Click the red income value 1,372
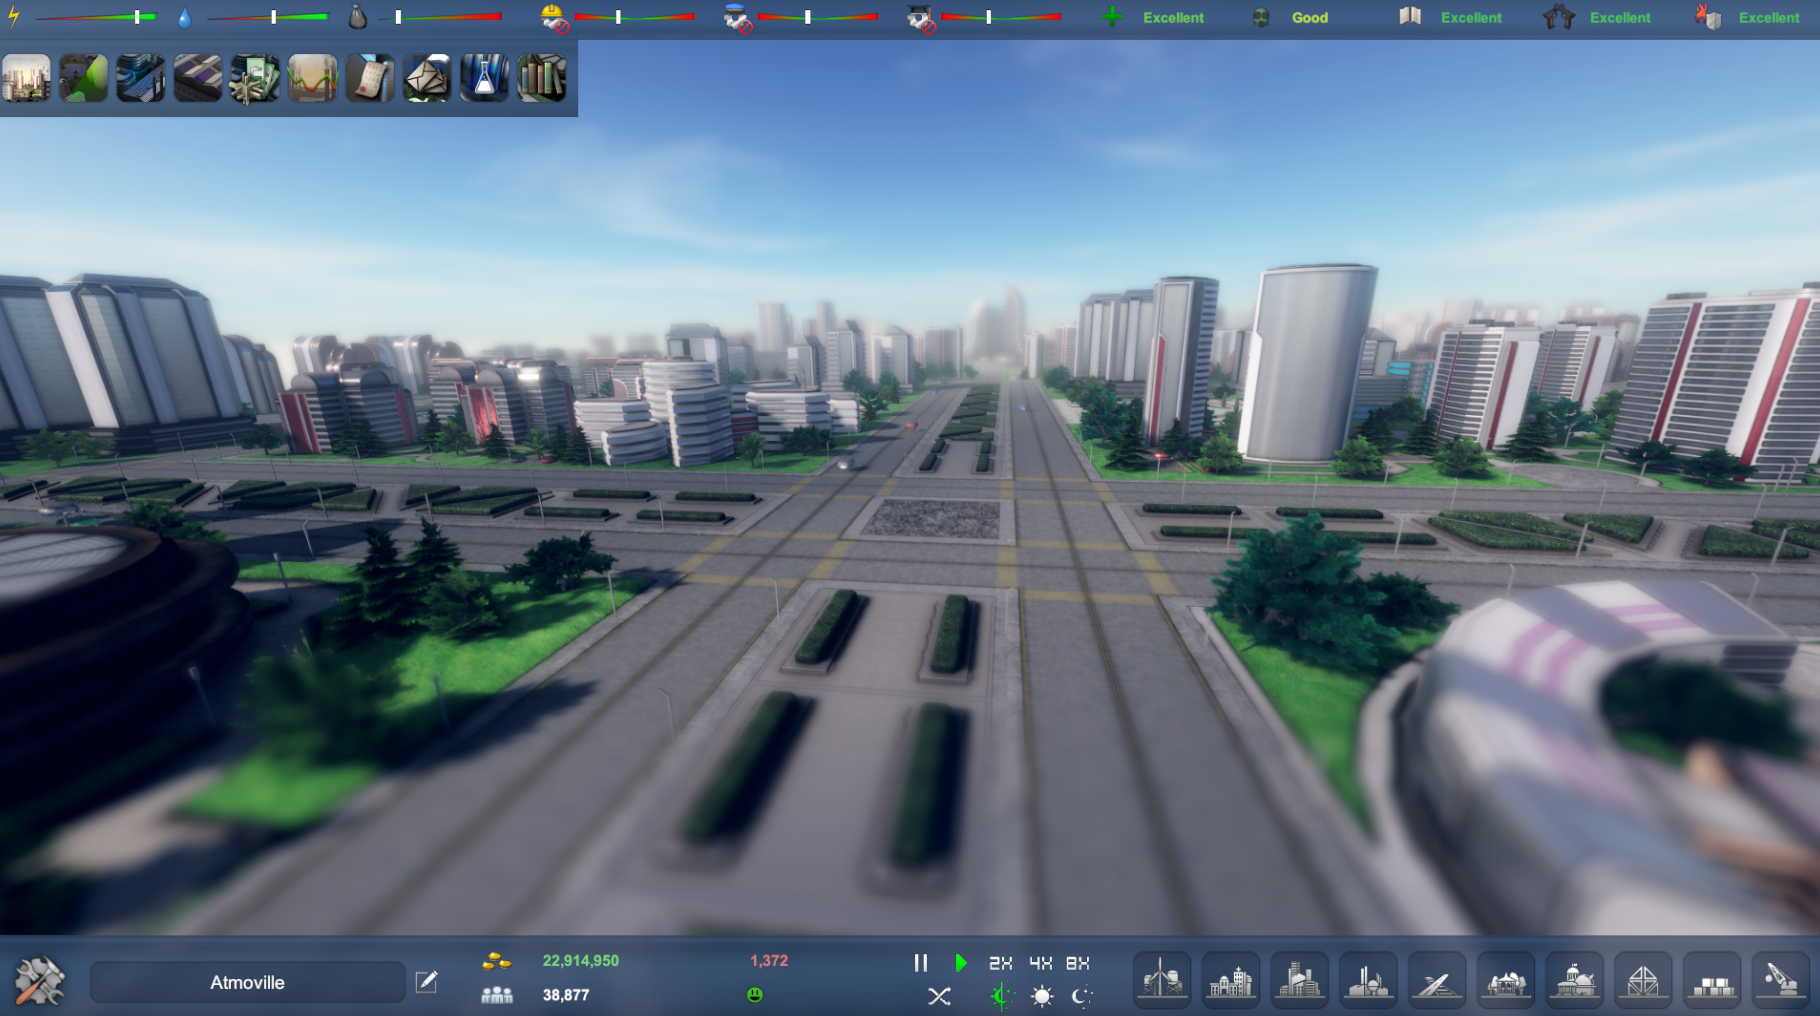This screenshot has height=1016, width=1820. coord(769,961)
